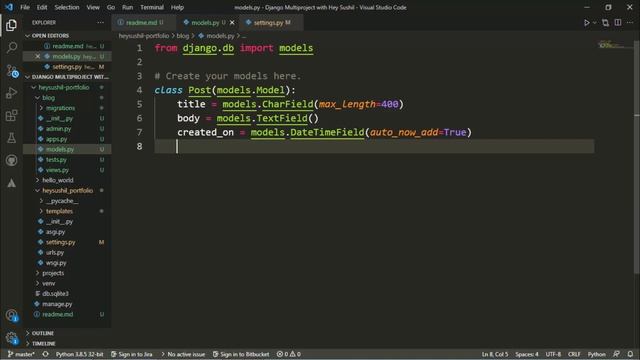Open the Edit menu
This screenshot has width=640, height=360.
point(42,7)
